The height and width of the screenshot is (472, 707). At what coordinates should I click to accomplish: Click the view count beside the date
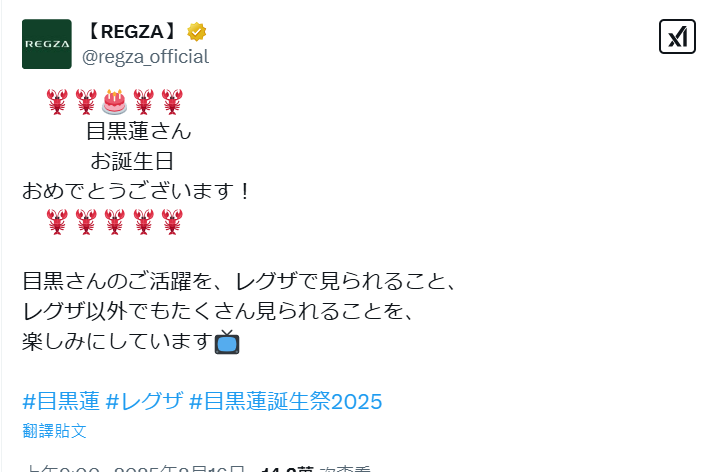pyautogui.click(x=316, y=468)
